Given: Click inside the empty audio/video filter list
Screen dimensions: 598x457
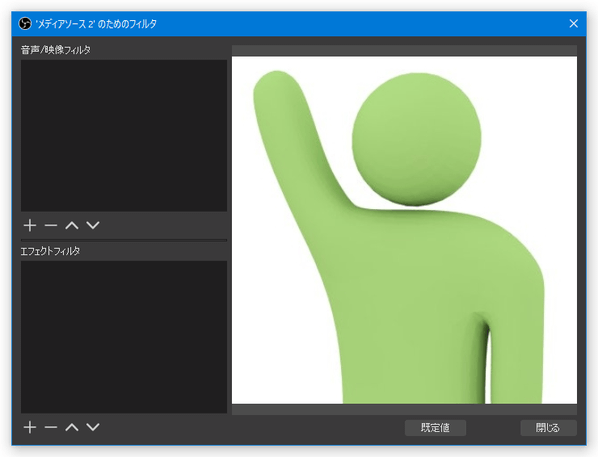Looking at the screenshot, I should pos(124,135).
